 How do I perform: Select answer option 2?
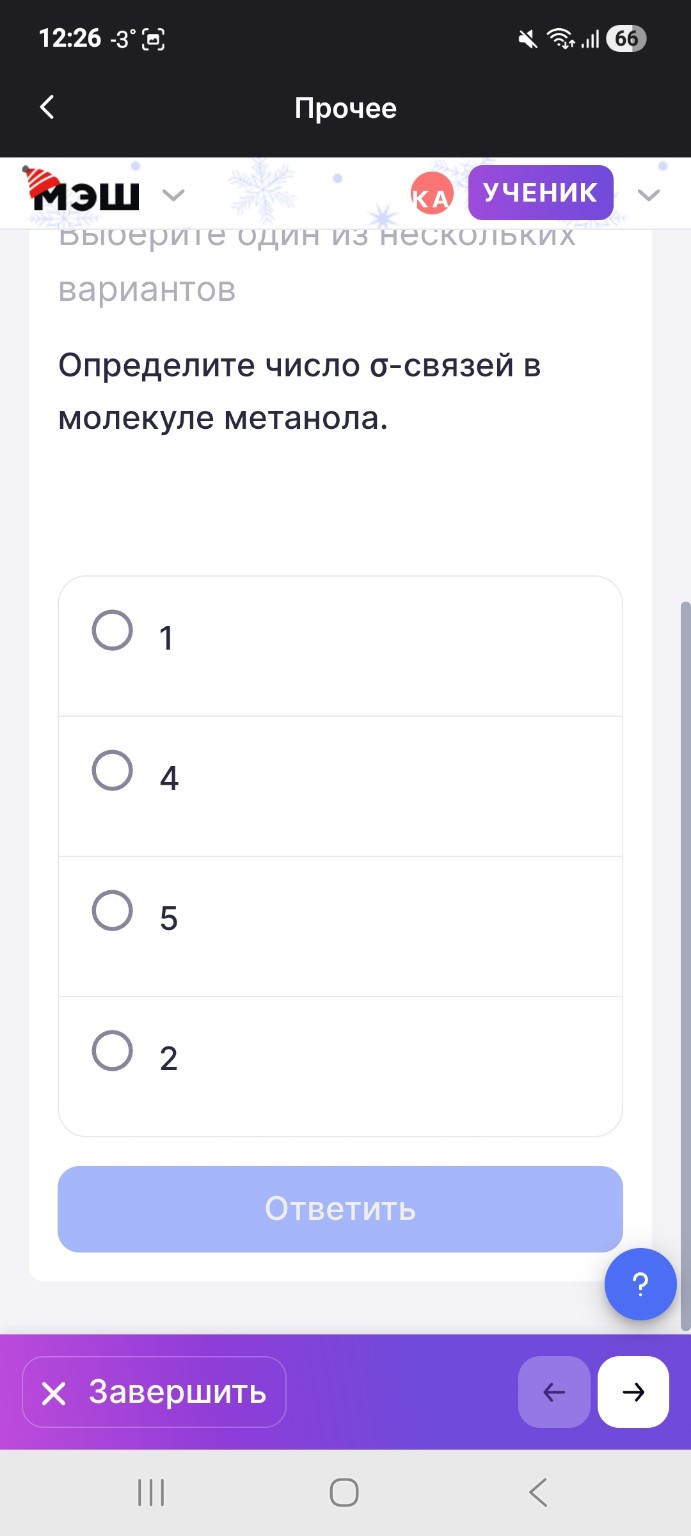pos(113,1050)
